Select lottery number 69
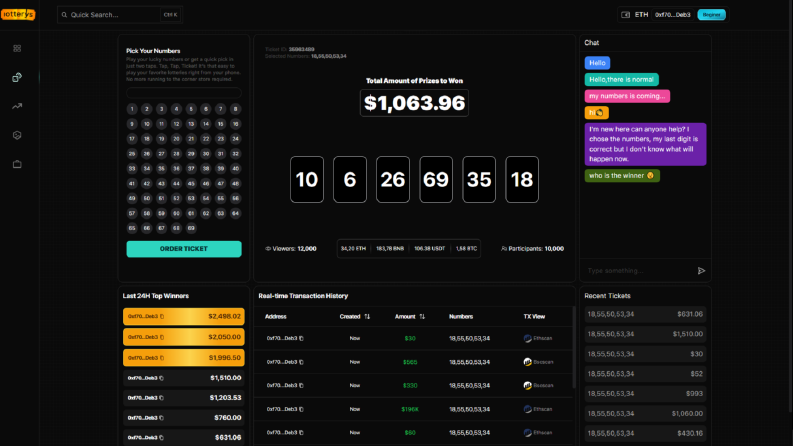This screenshot has height=446, width=793. [191, 228]
